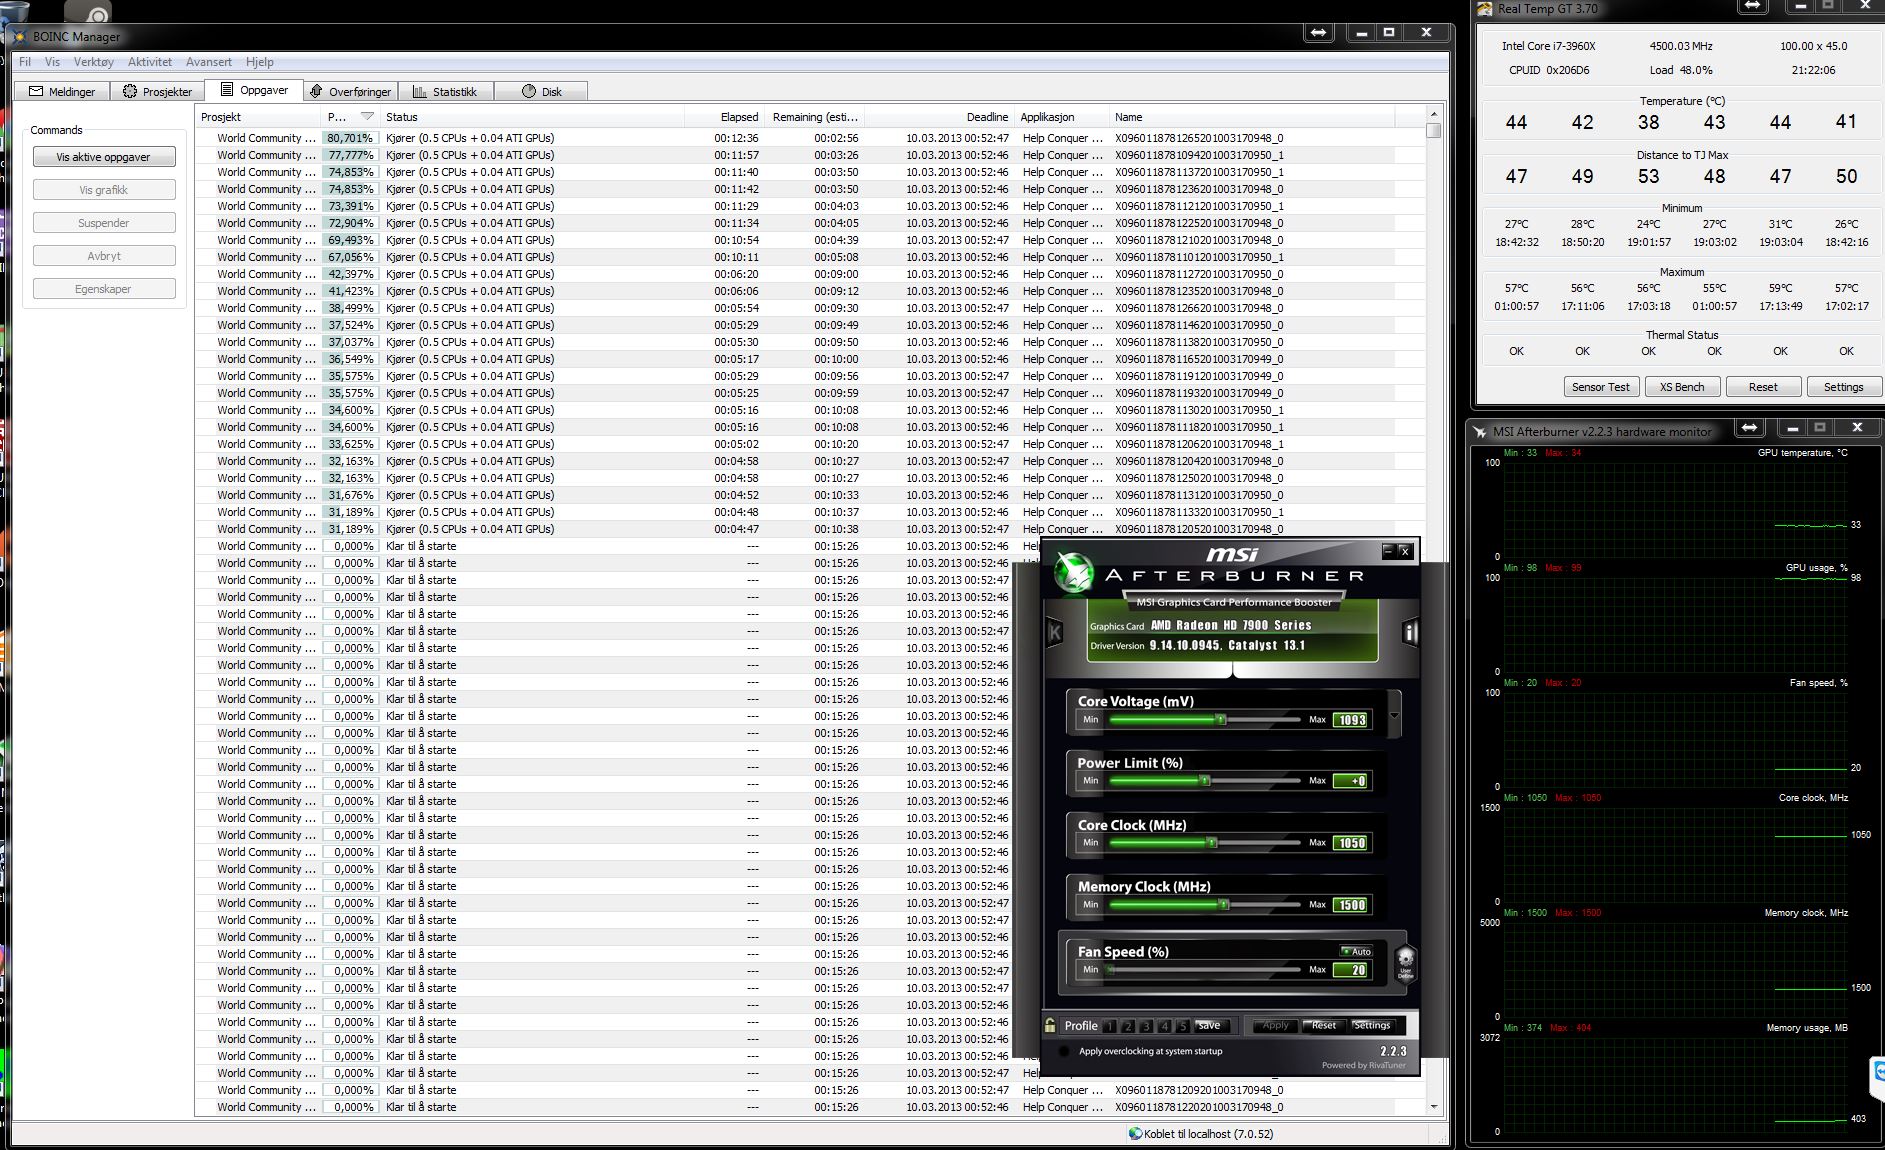Click the Core Voltage slider handle
Viewport: 1885px width, 1150px height.
pos(1221,720)
